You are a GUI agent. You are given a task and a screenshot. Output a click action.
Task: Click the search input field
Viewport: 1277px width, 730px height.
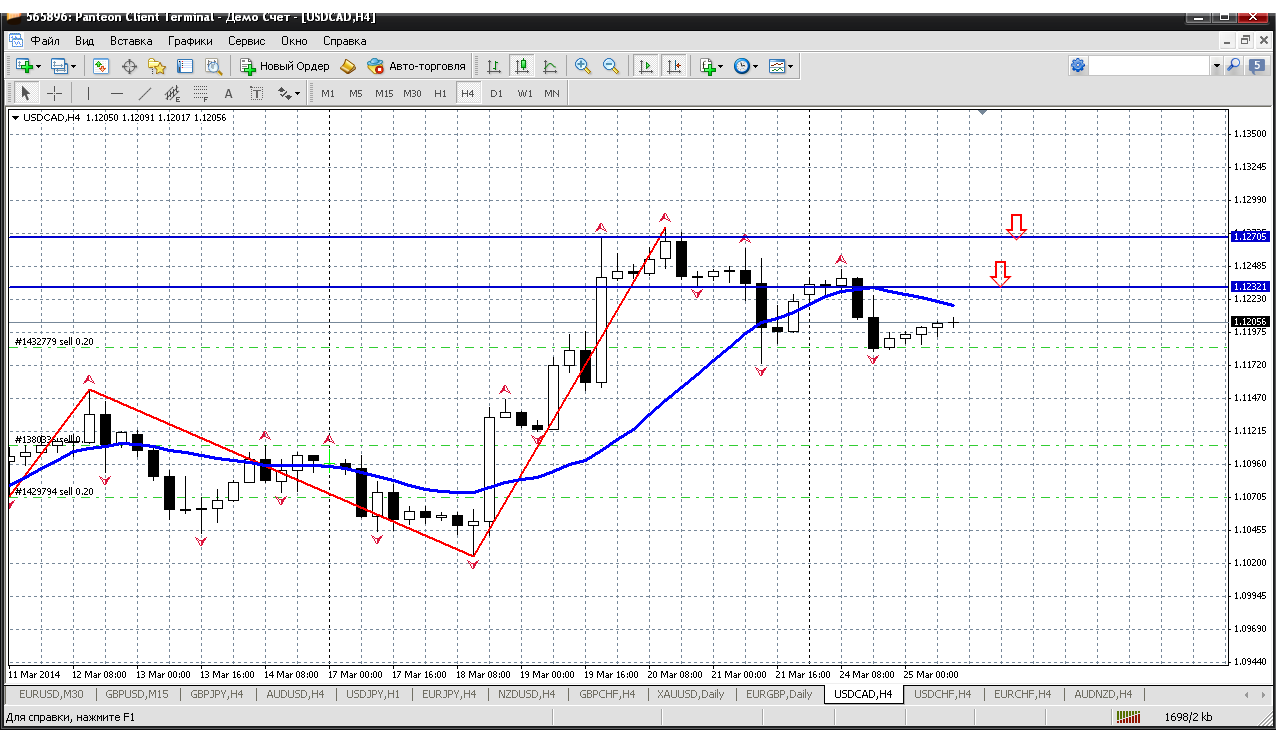coord(1150,66)
